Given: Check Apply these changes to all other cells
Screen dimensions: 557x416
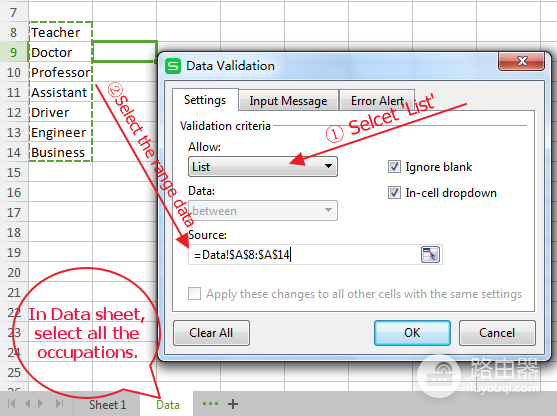Looking at the screenshot, I should tap(194, 294).
